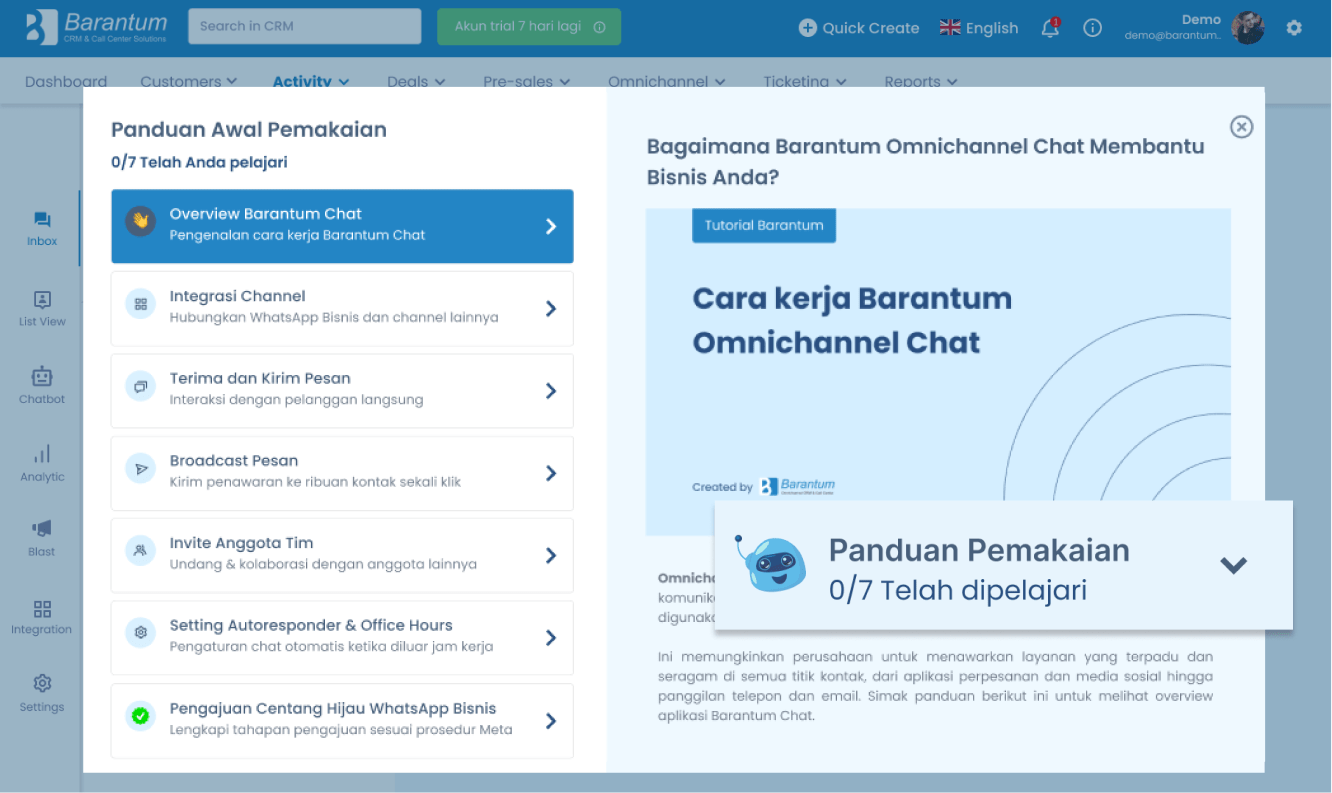The width and height of the screenshot is (1332, 793).
Task: Select the Invite Anggota Tim guide title
Action: pyautogui.click(x=241, y=543)
